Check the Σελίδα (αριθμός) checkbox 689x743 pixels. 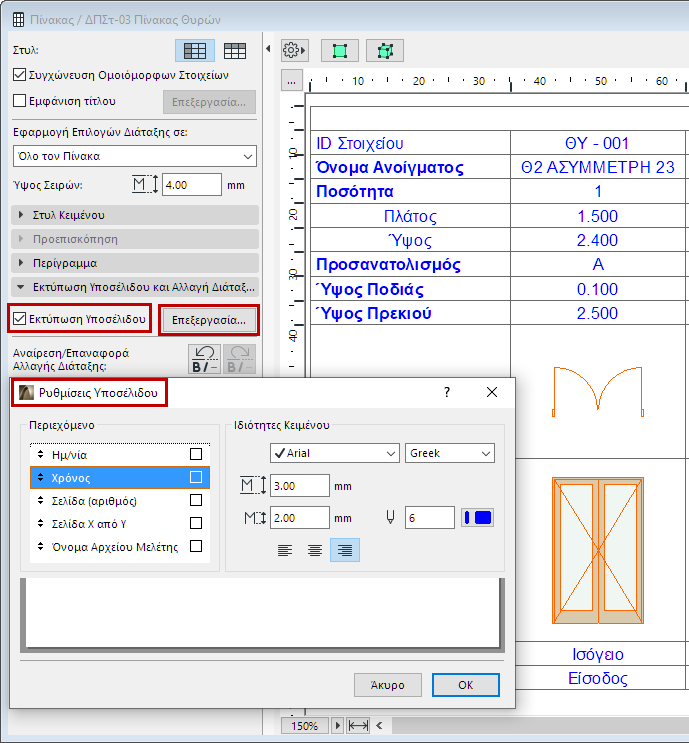196,500
